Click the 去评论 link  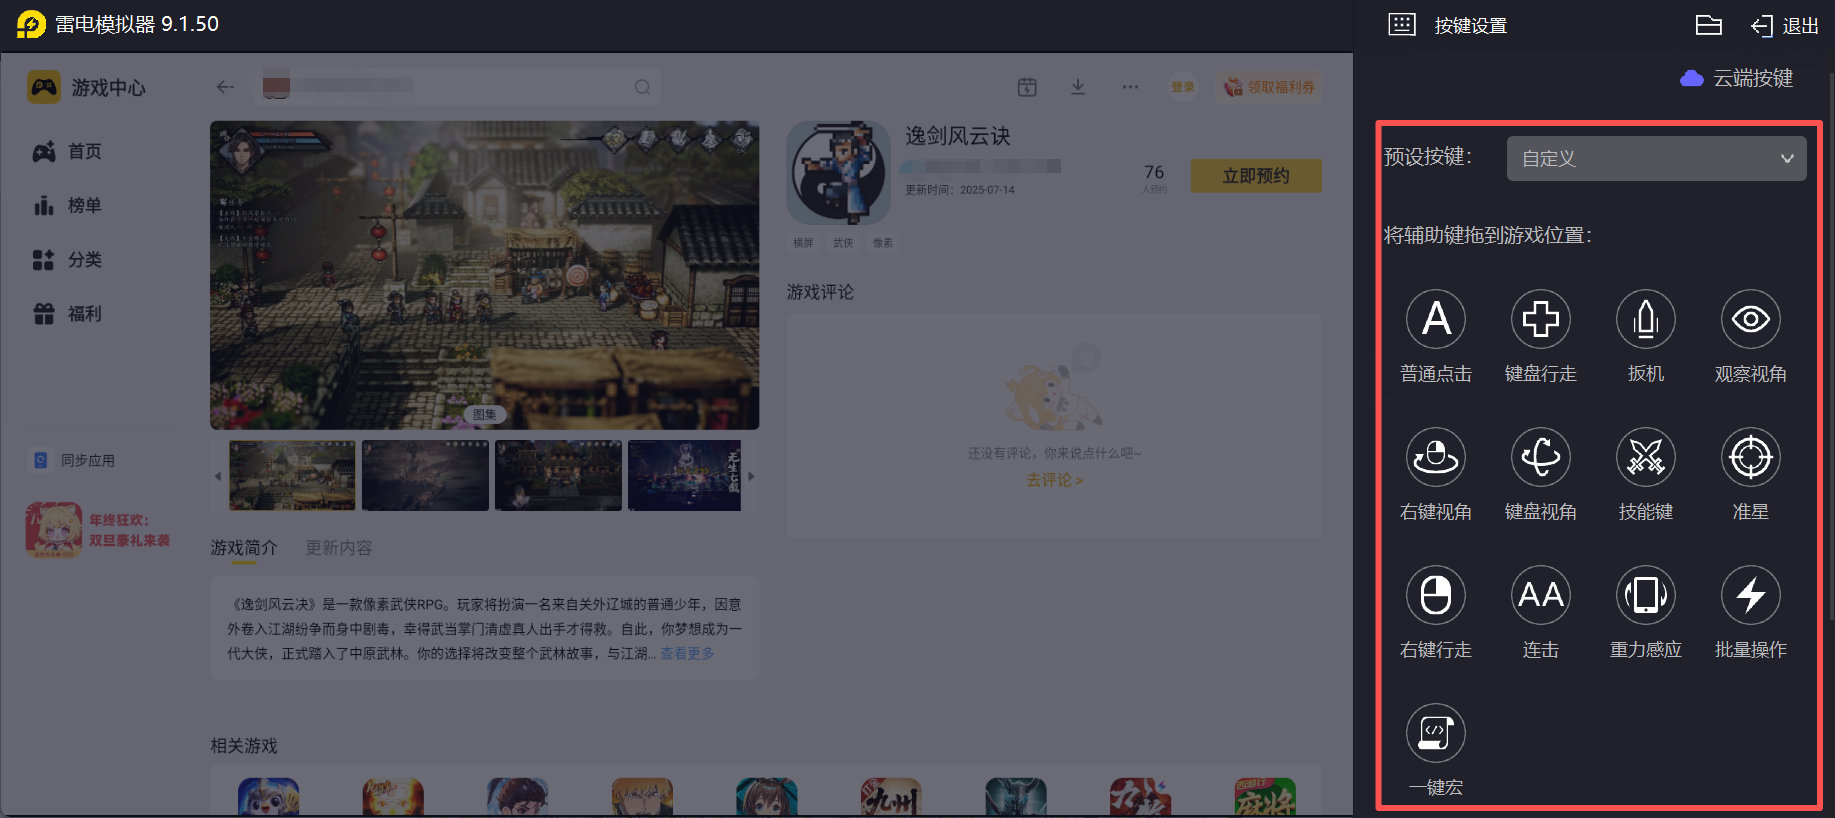point(1054,480)
